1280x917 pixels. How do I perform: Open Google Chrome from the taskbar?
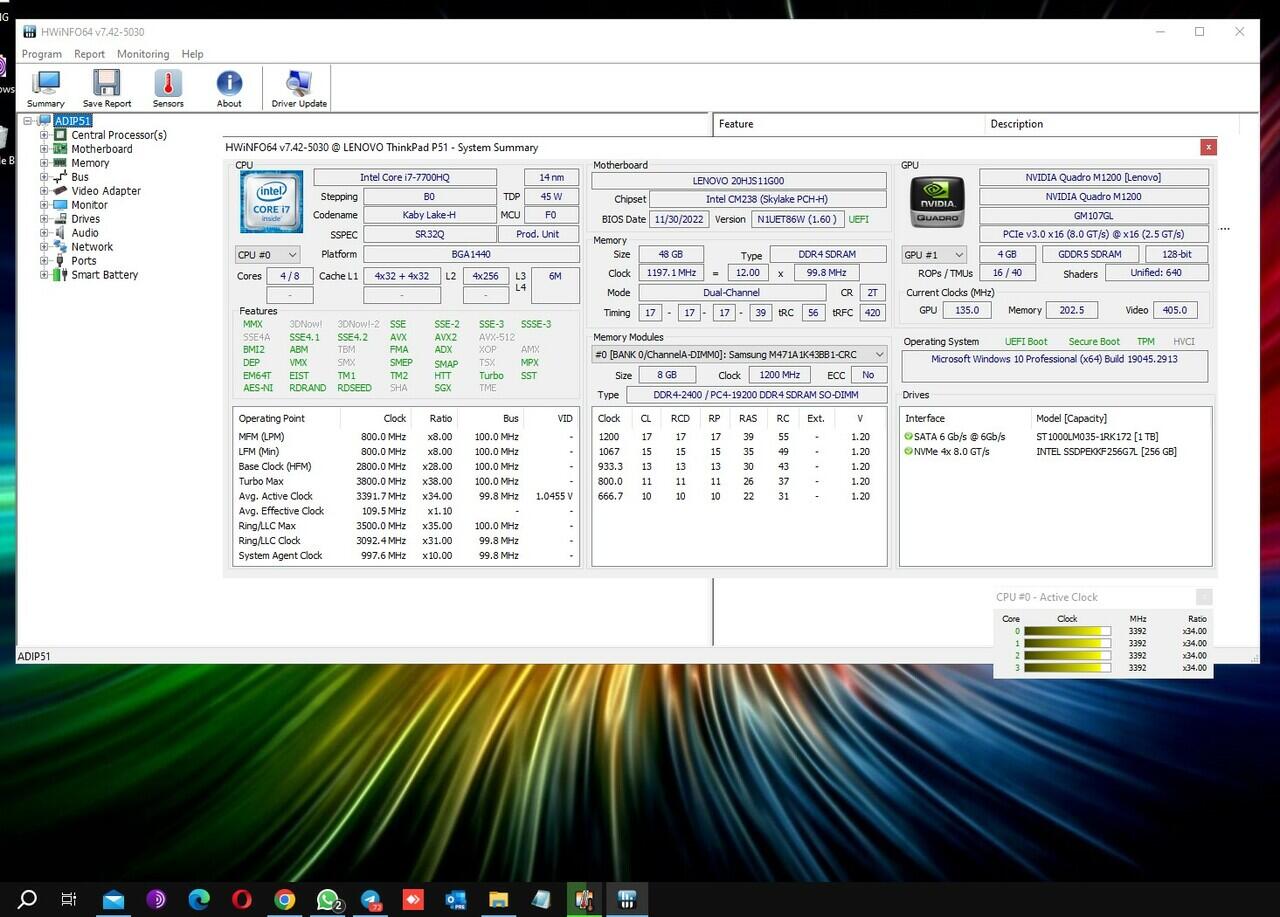point(285,899)
